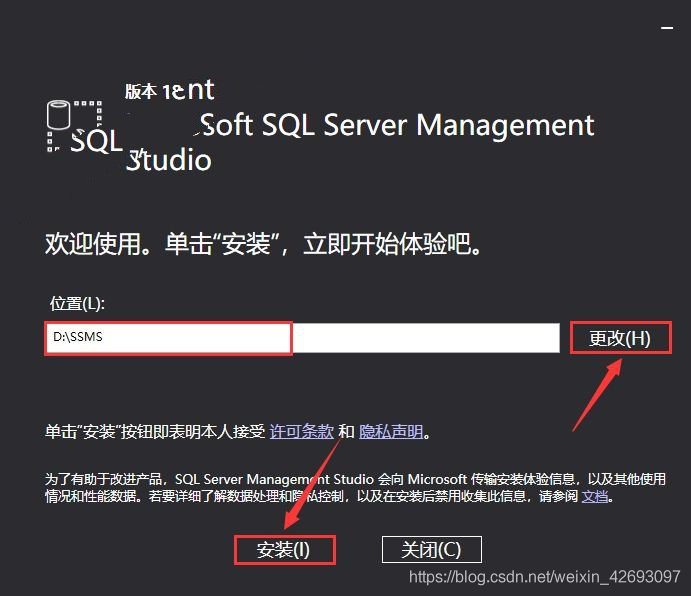The width and height of the screenshot is (691, 596).
Task: Click the SQL Server Management title text
Action: point(398,125)
